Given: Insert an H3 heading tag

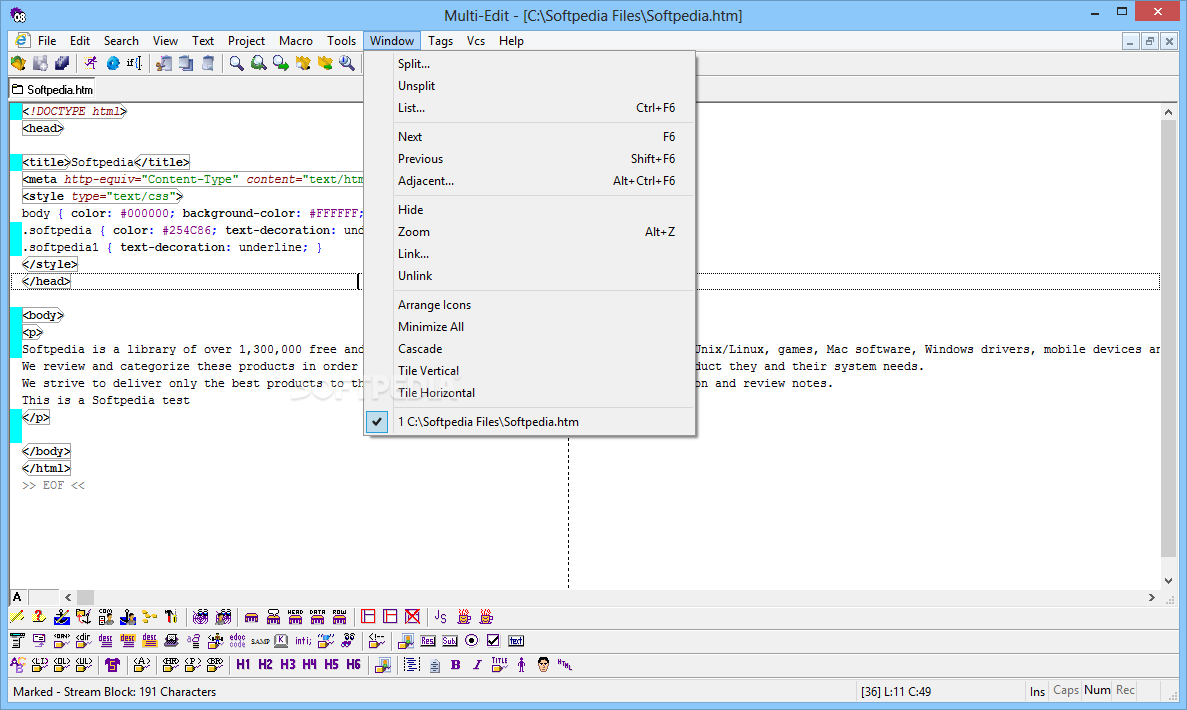Looking at the screenshot, I should (288, 665).
